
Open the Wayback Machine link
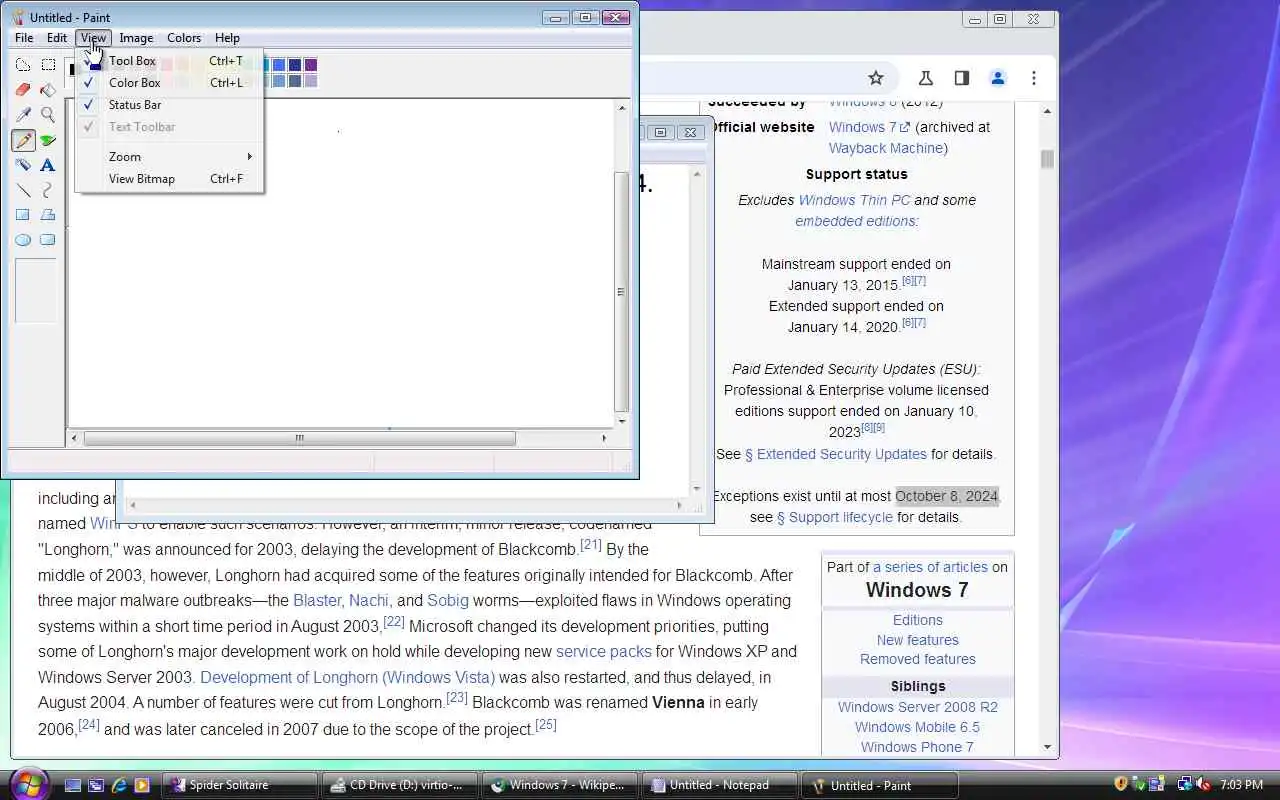(x=888, y=148)
